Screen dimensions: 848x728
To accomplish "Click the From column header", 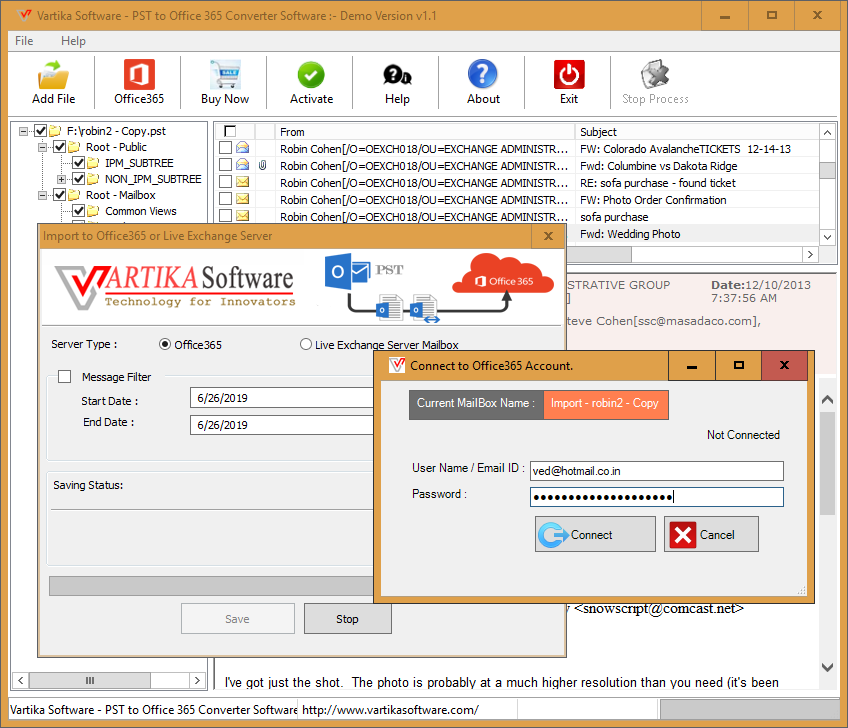I will [425, 131].
